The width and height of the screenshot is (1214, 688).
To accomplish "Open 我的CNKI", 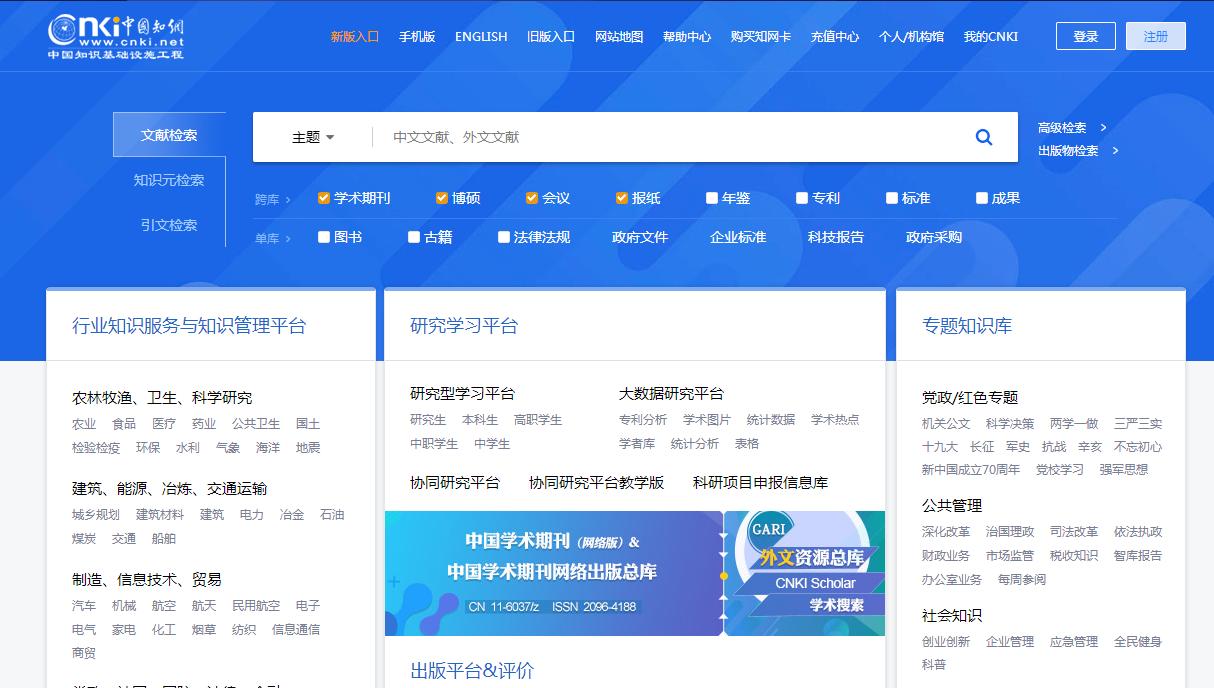I will pyautogui.click(x=991, y=36).
